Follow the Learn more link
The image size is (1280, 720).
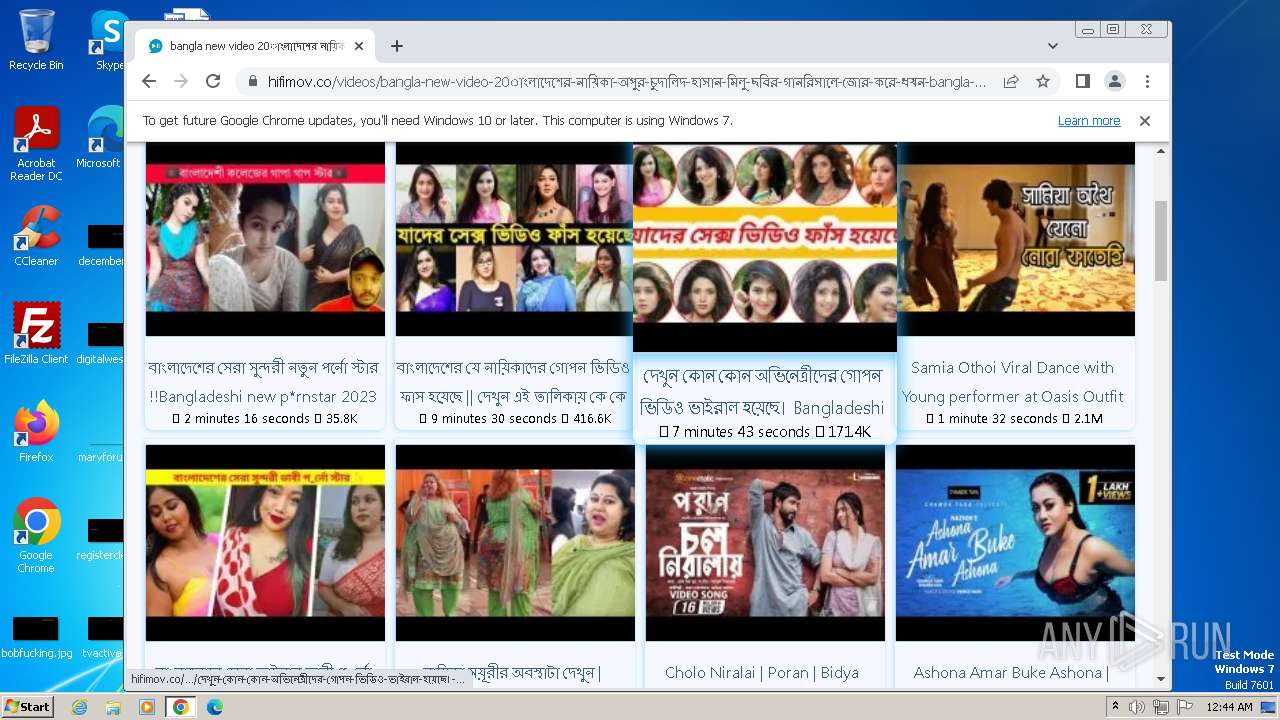1089,121
